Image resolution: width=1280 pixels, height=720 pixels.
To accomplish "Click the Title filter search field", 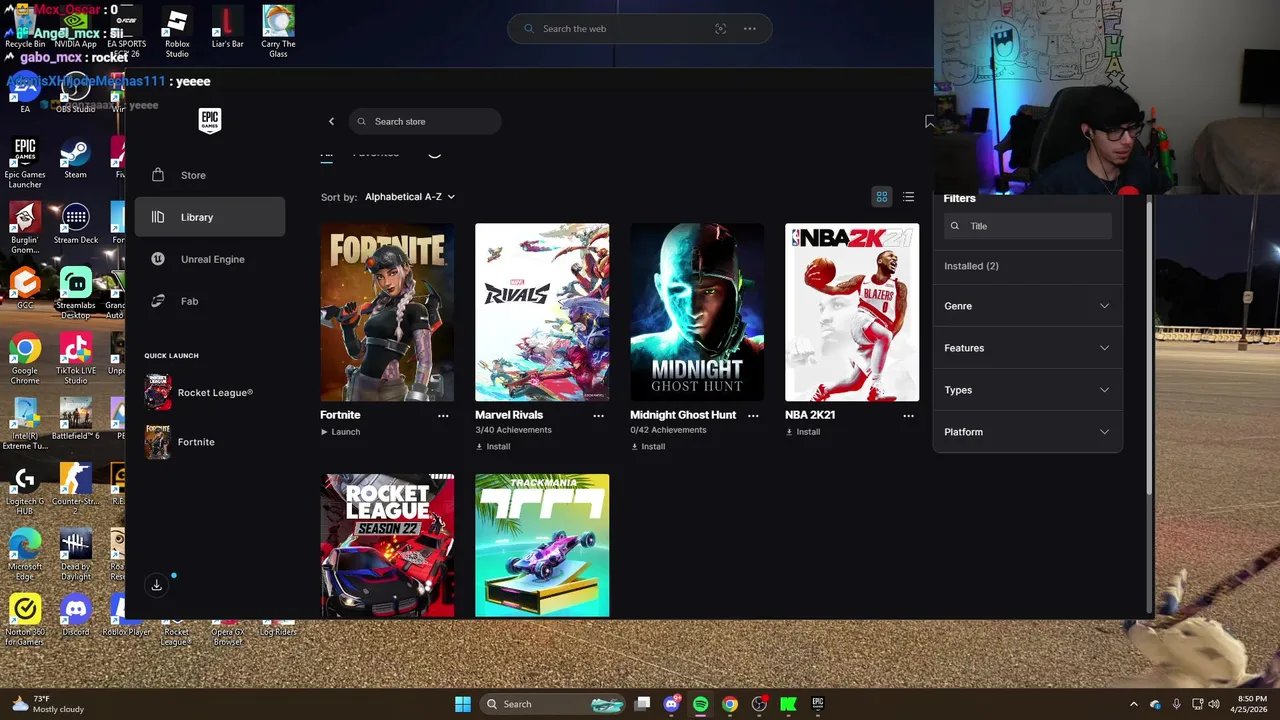I will pyautogui.click(x=1028, y=226).
